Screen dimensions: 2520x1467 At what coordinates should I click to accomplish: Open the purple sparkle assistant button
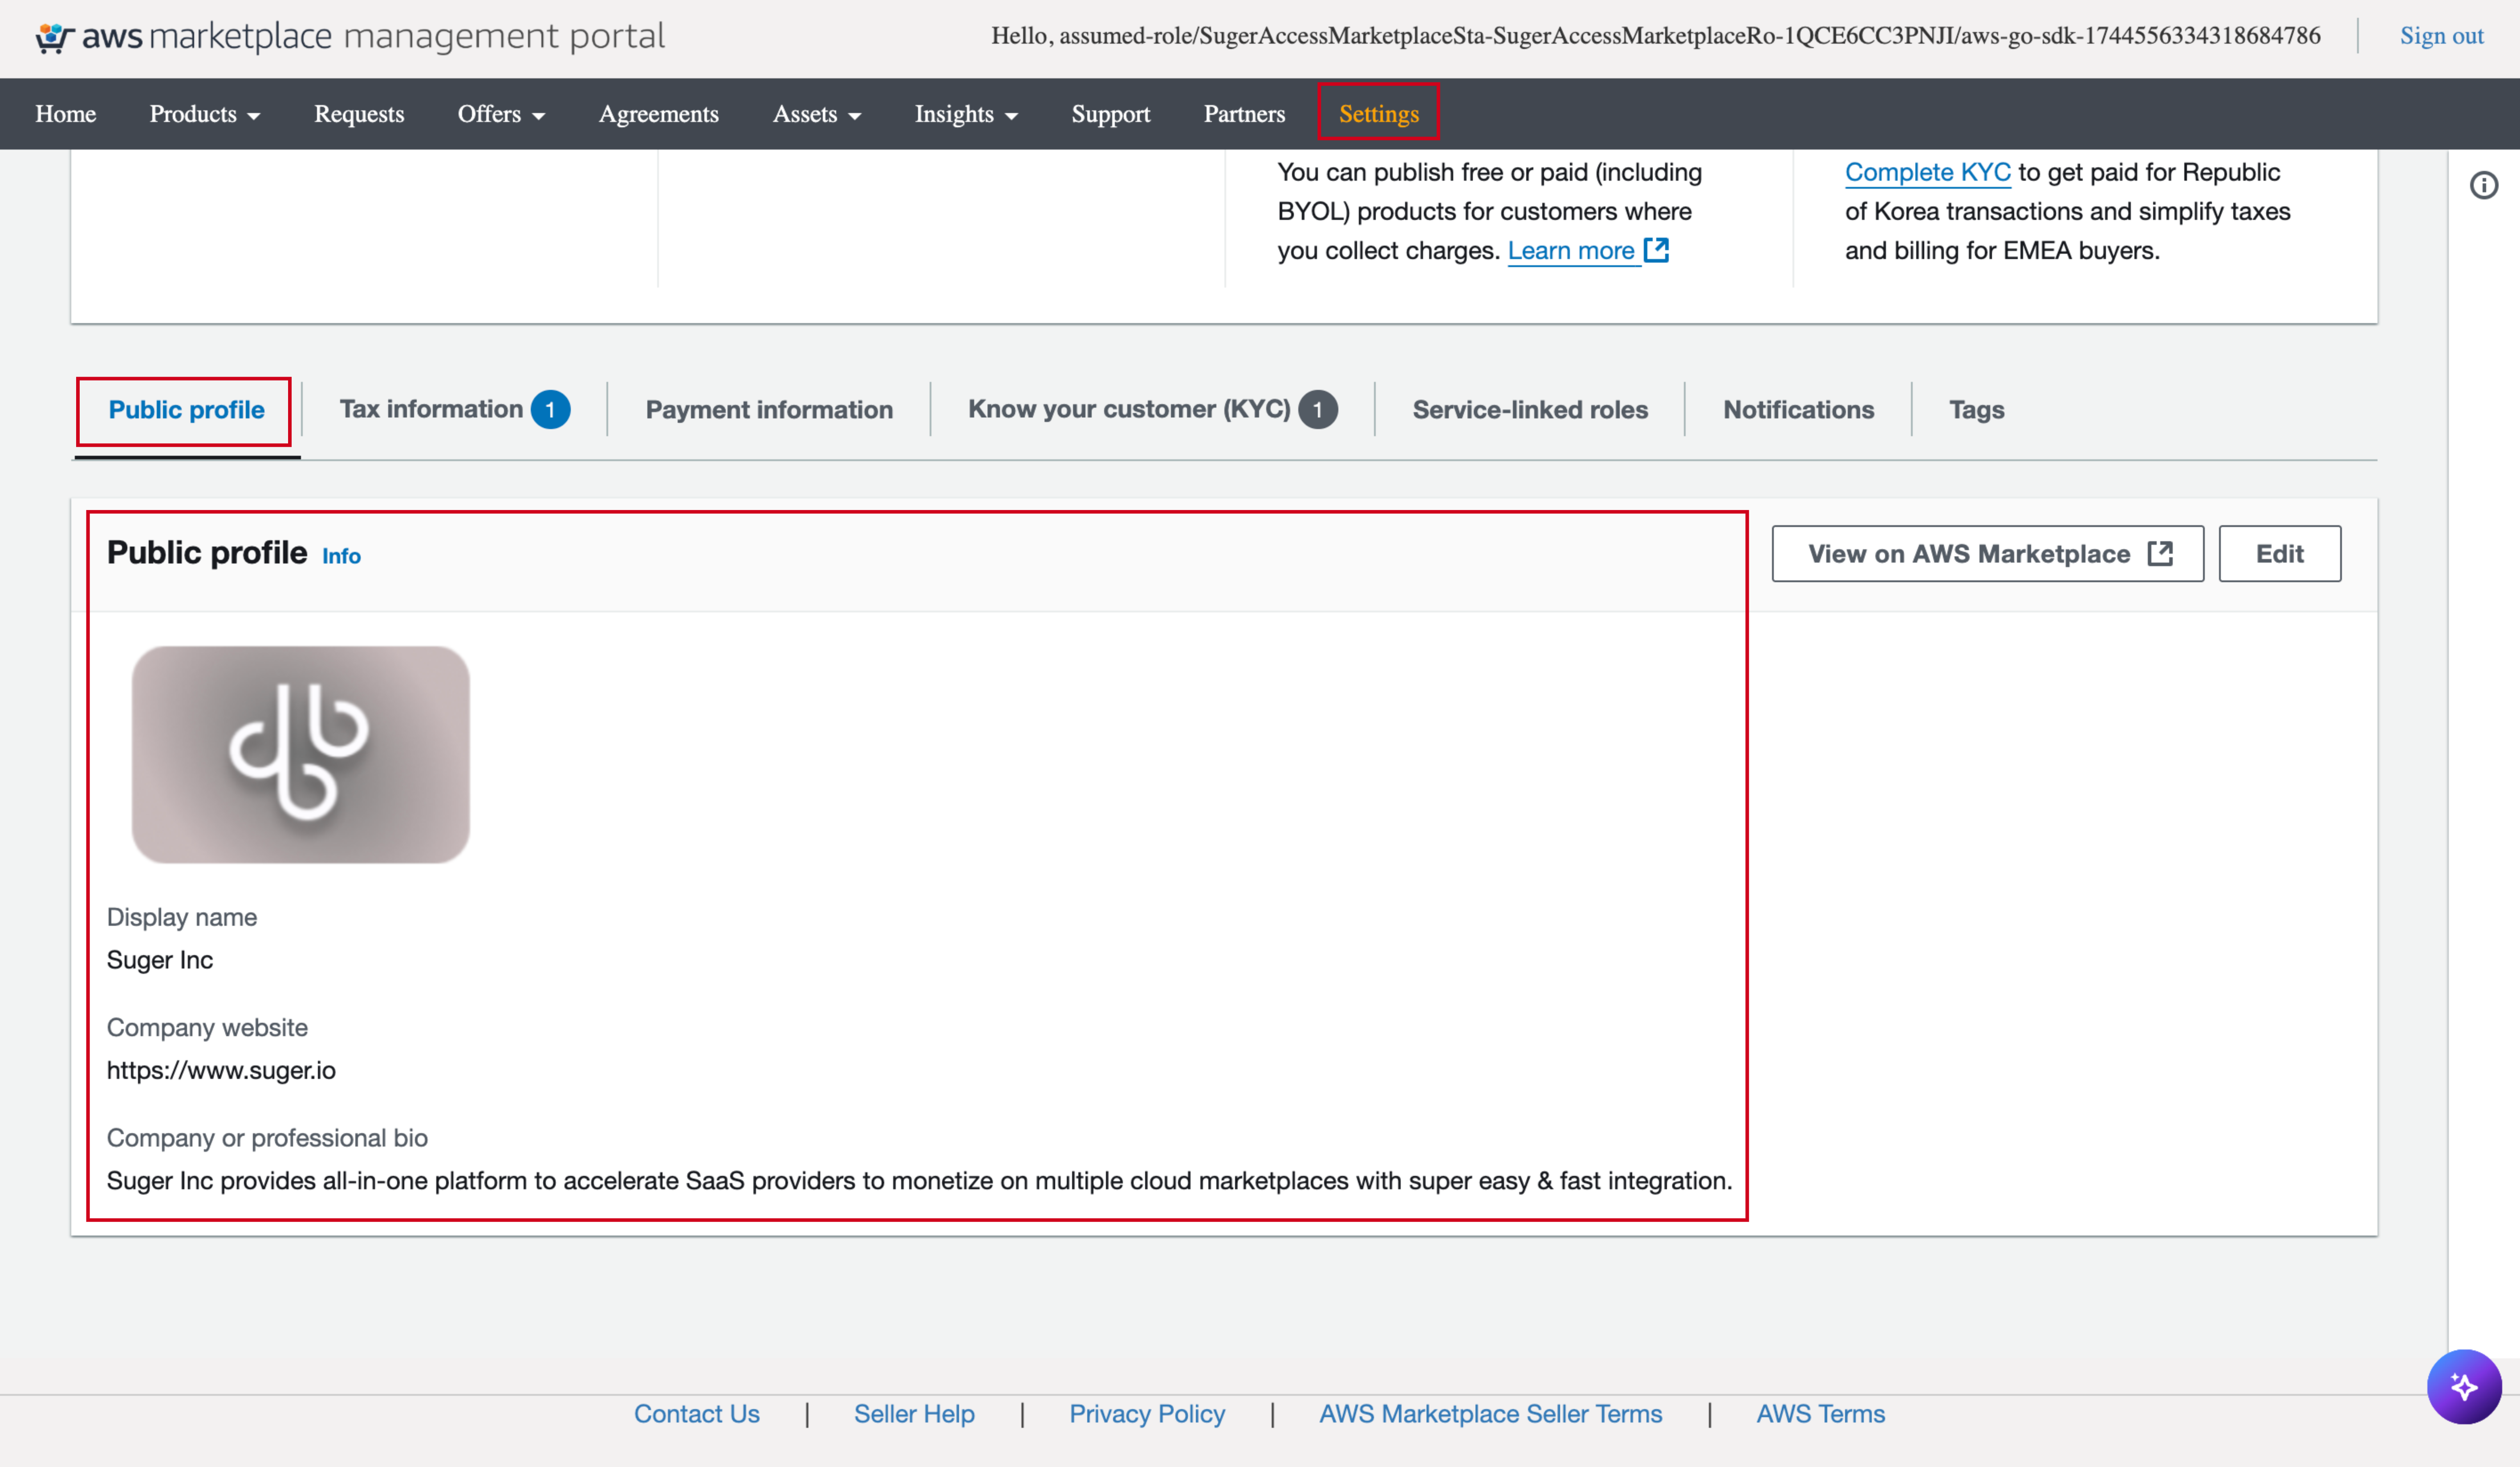coord(2464,1386)
